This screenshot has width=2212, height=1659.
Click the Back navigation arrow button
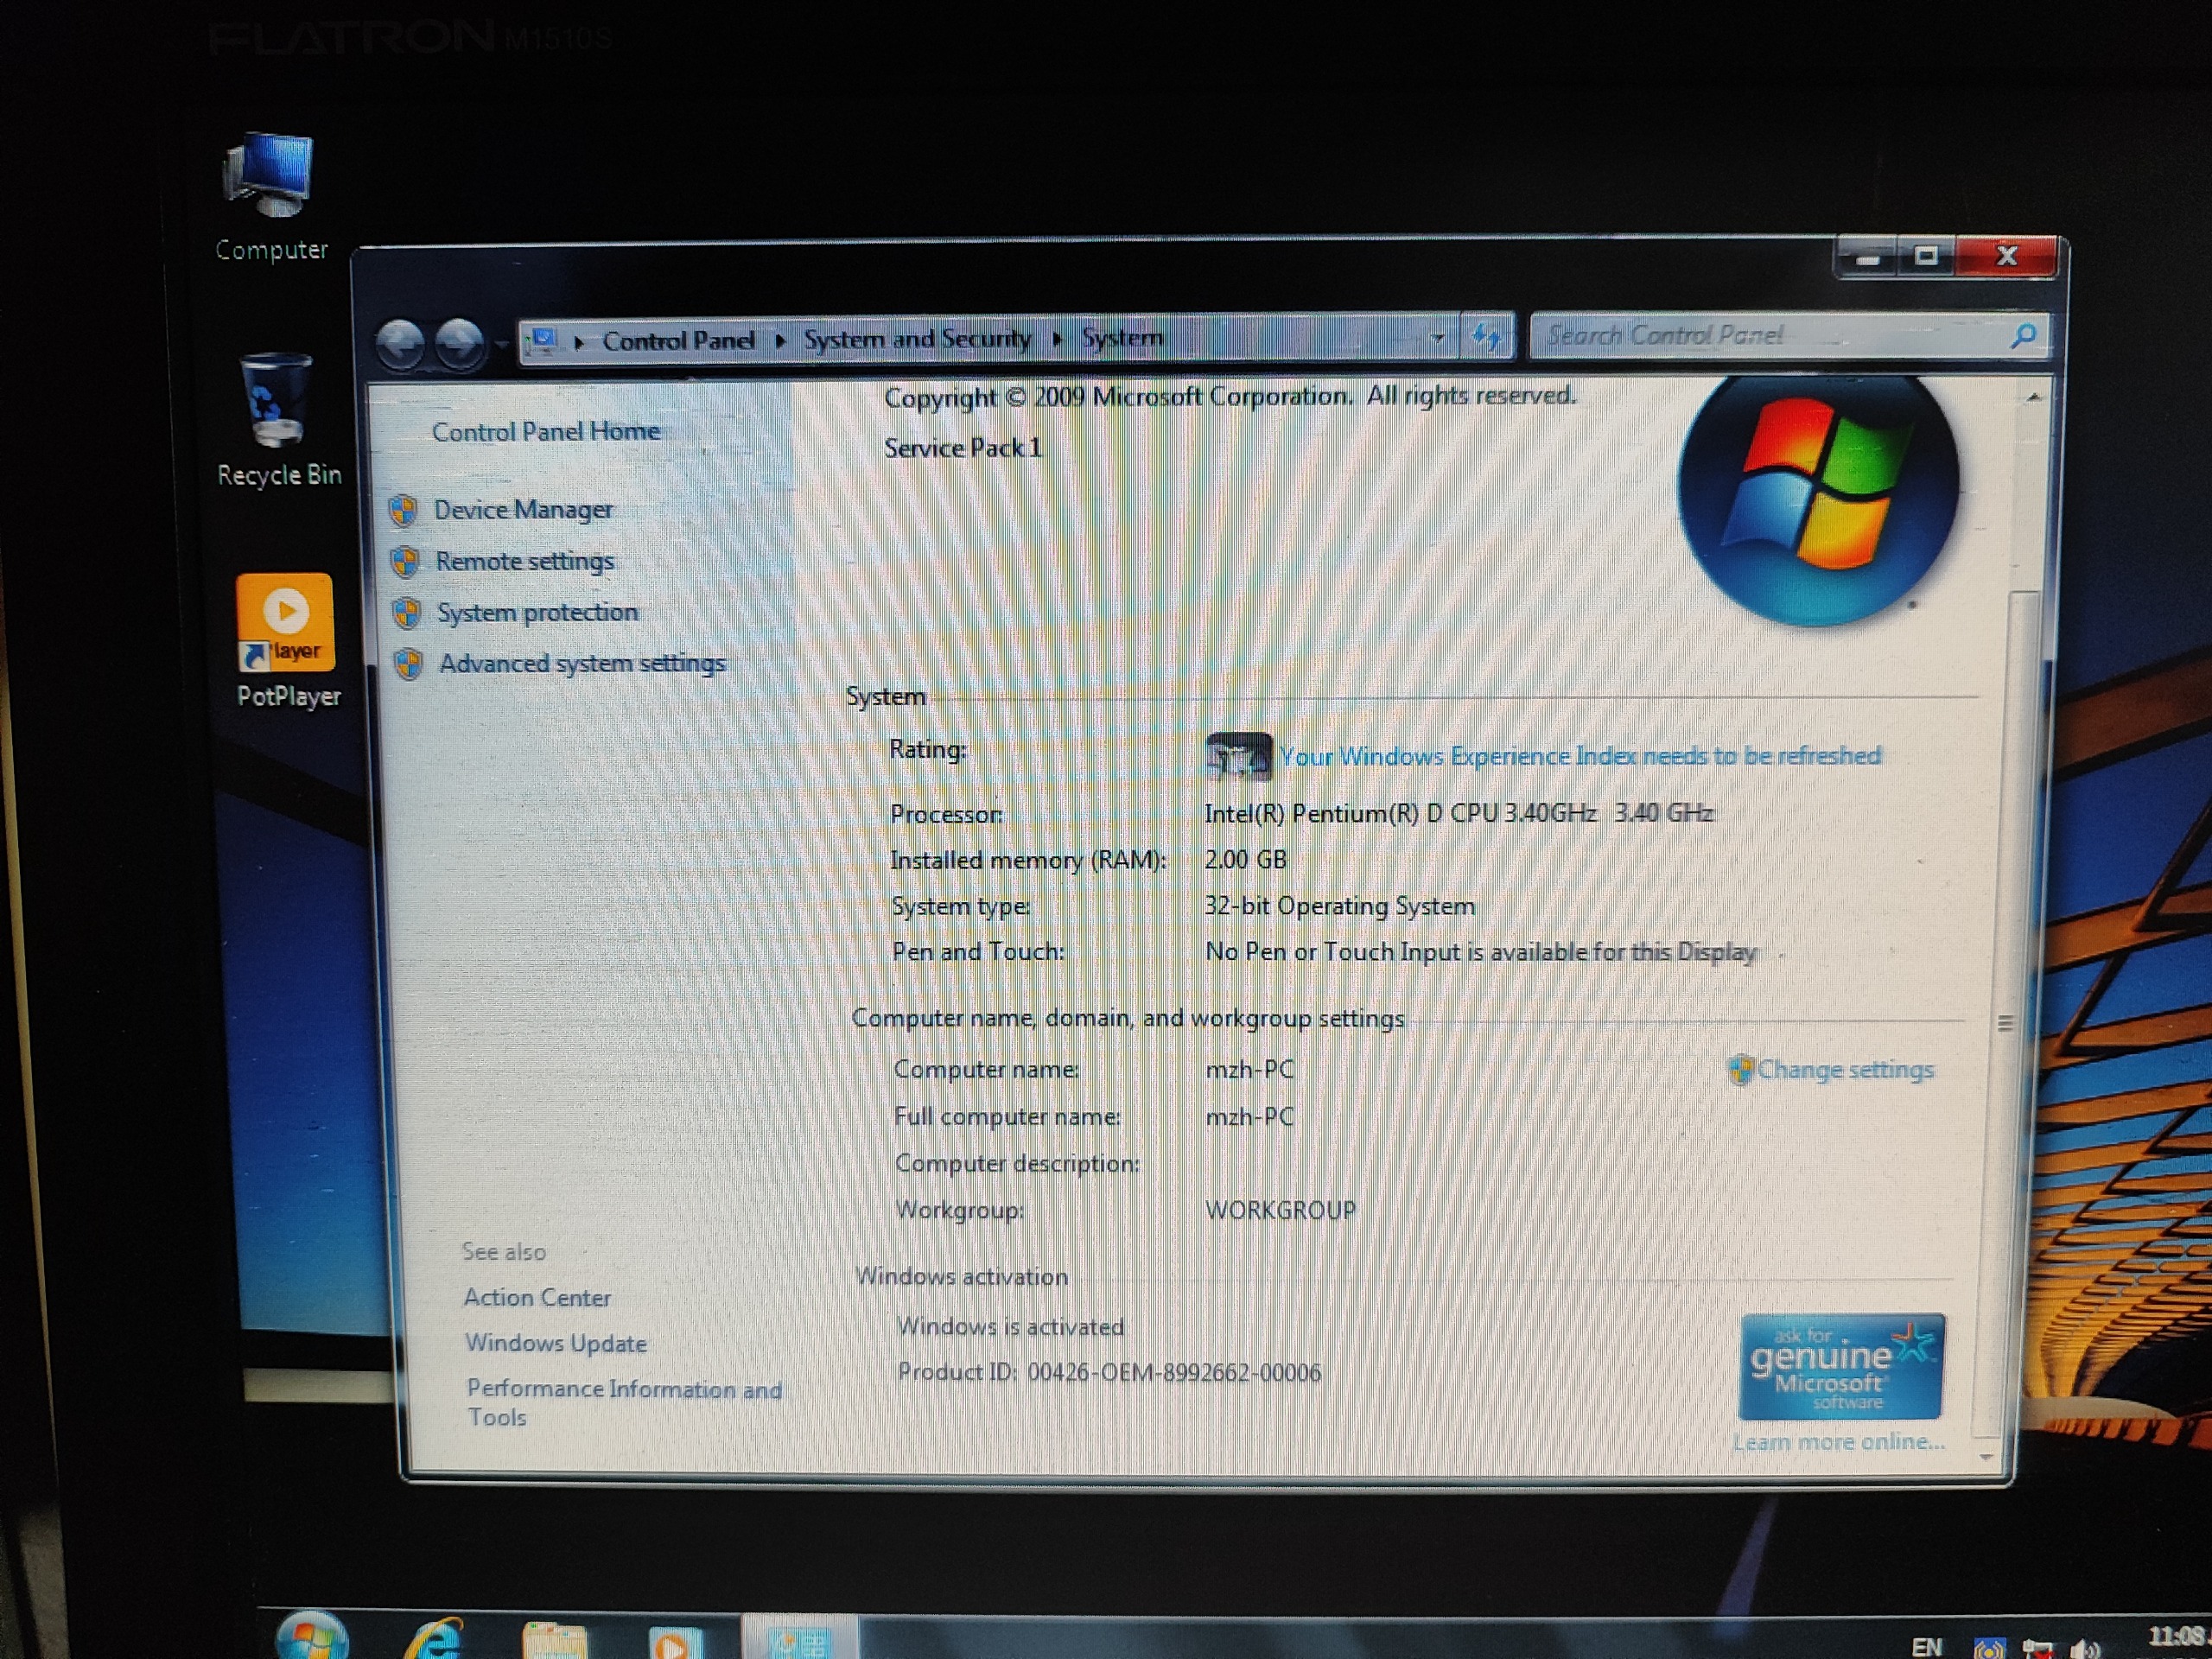(x=401, y=344)
